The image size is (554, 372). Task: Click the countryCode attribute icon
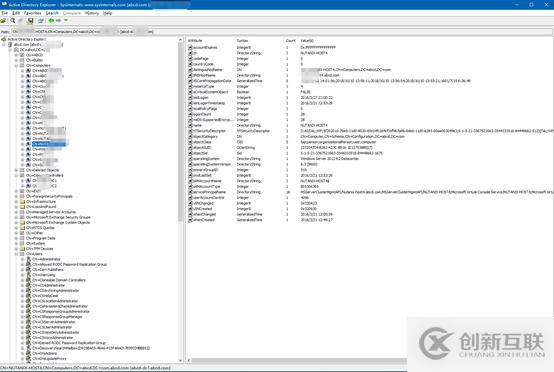tap(190, 64)
